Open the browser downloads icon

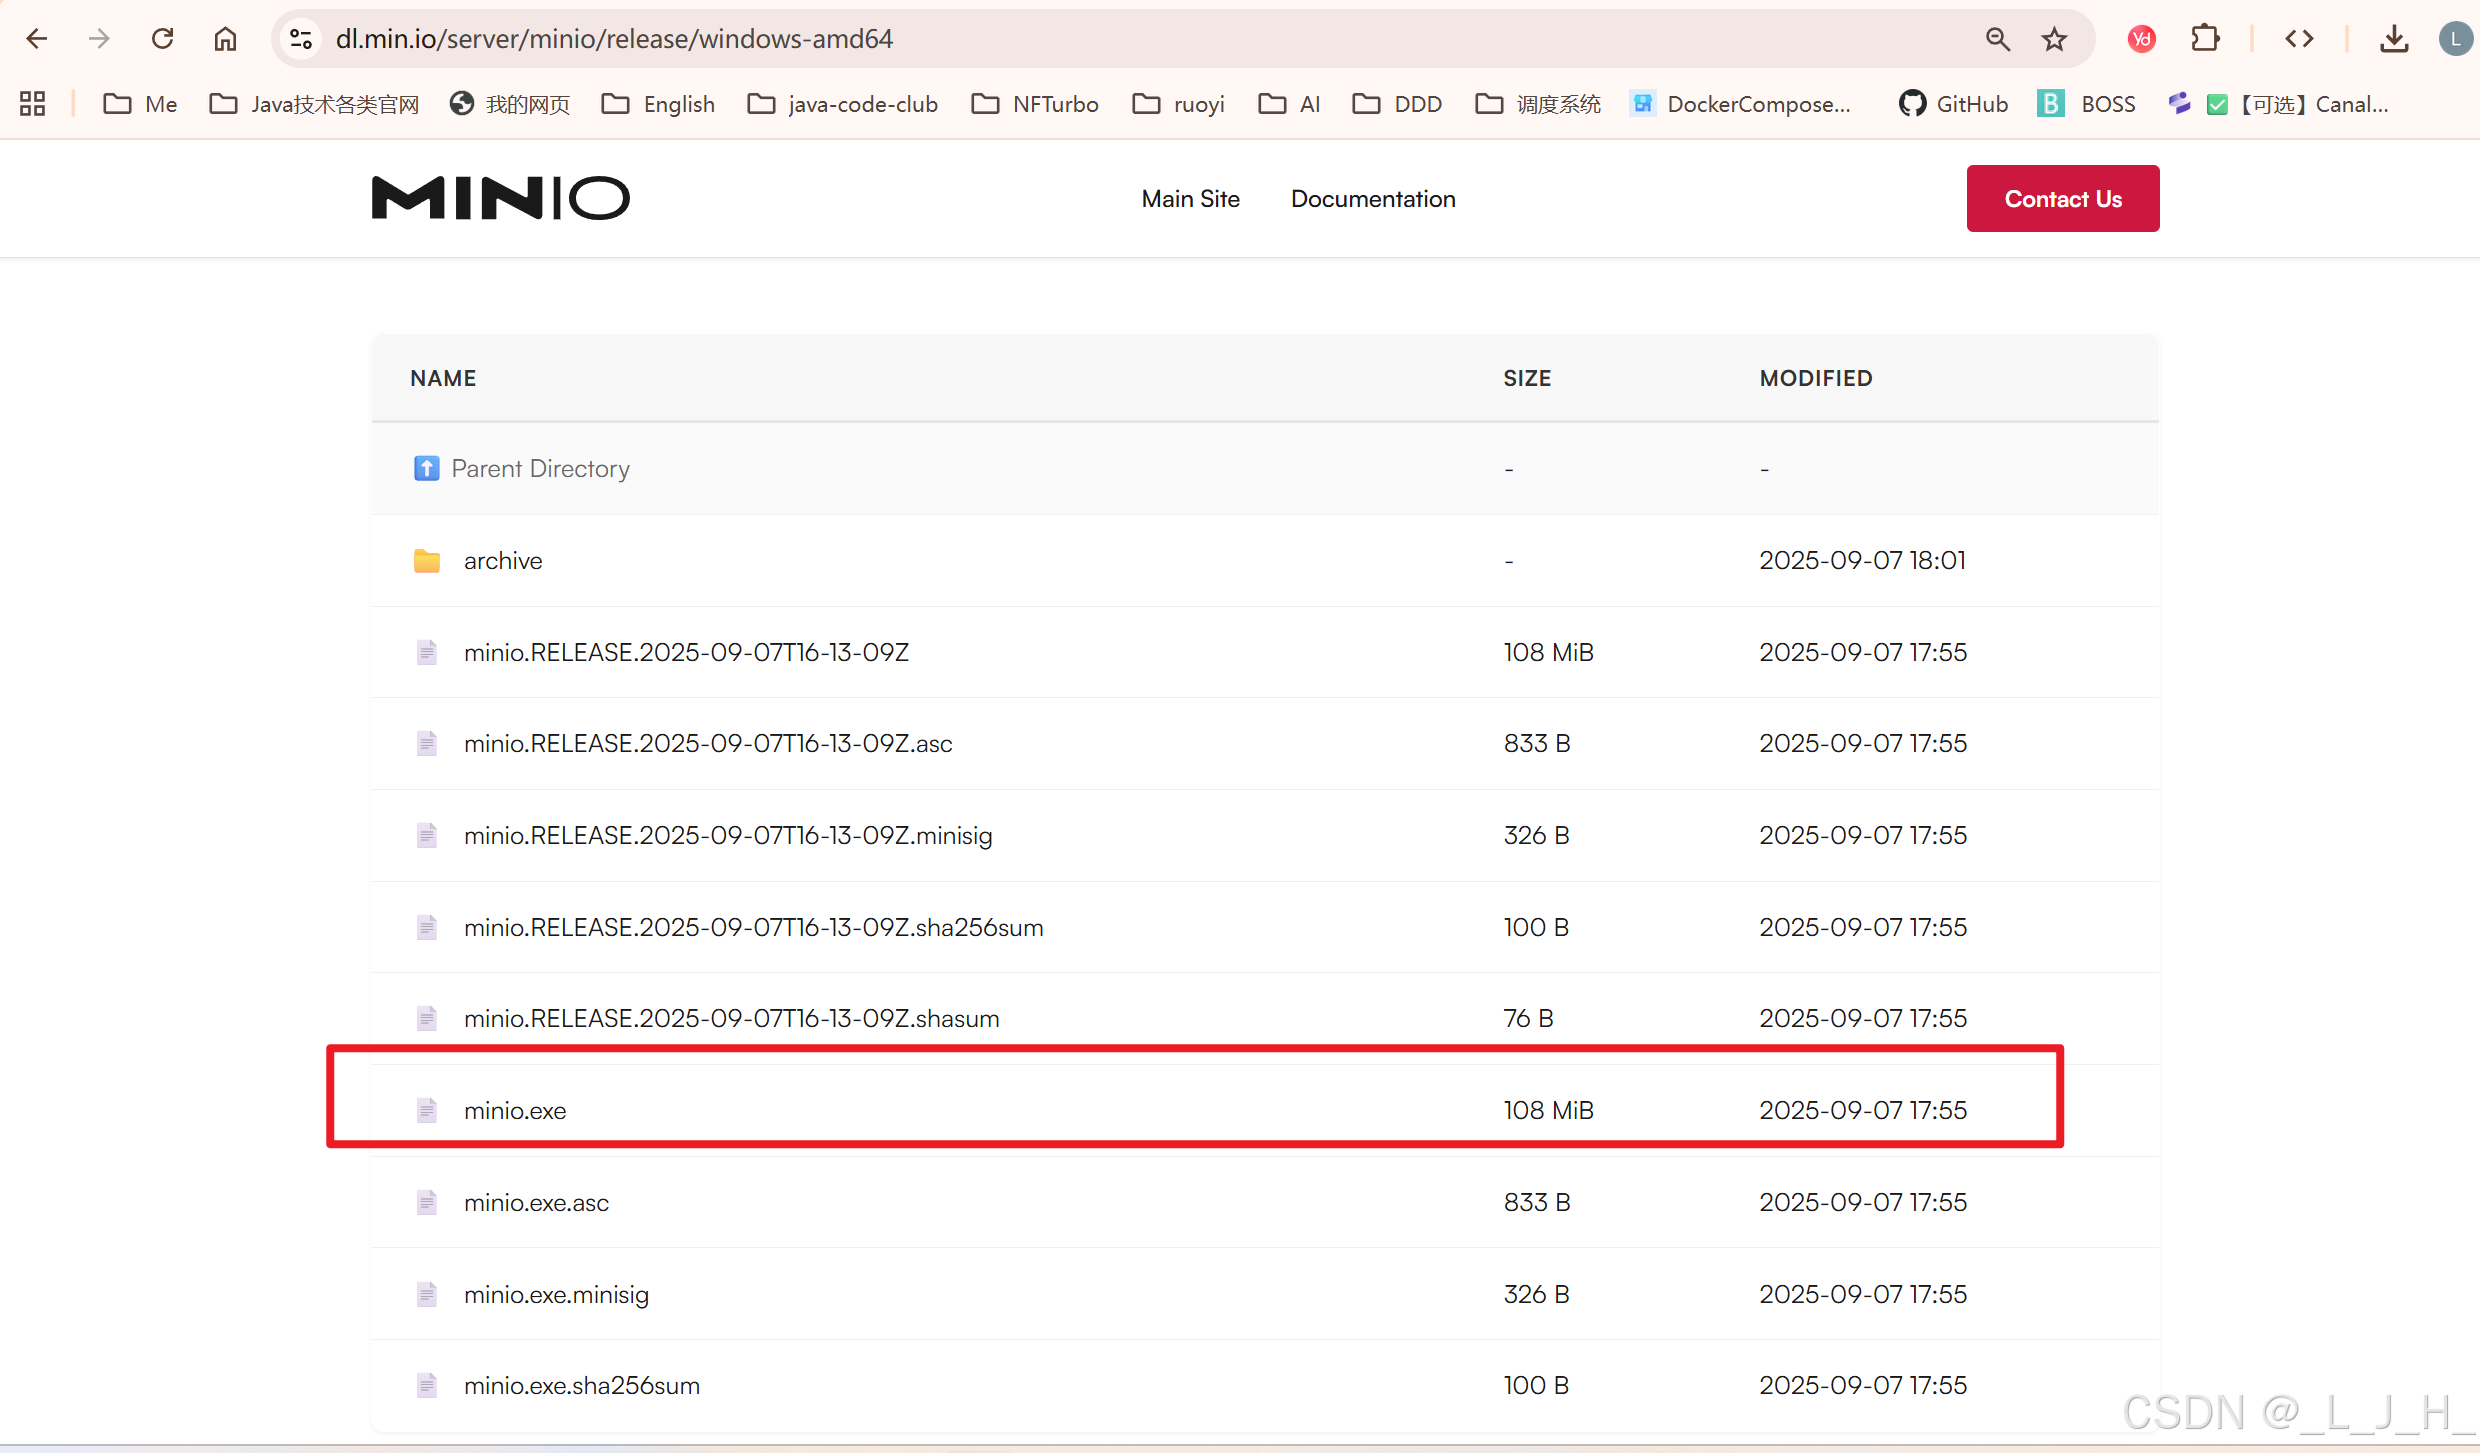(x=2394, y=39)
